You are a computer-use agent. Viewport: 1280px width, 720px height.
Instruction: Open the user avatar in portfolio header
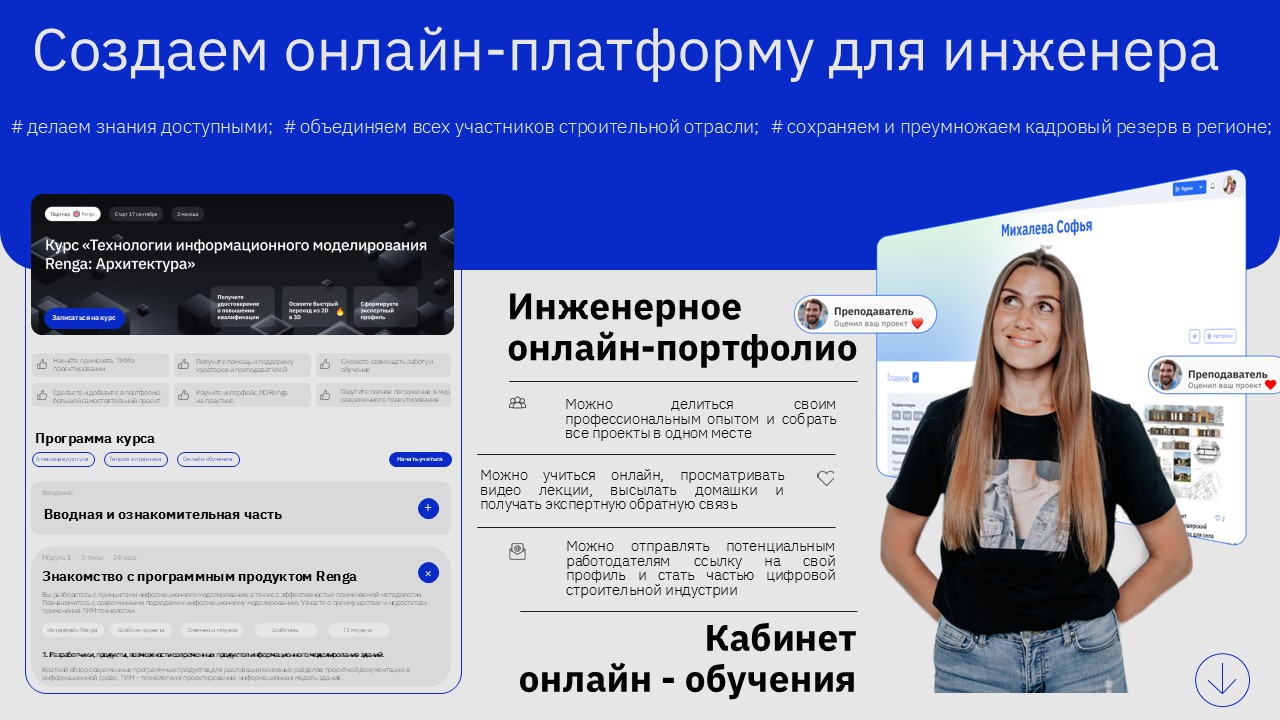tap(1229, 185)
